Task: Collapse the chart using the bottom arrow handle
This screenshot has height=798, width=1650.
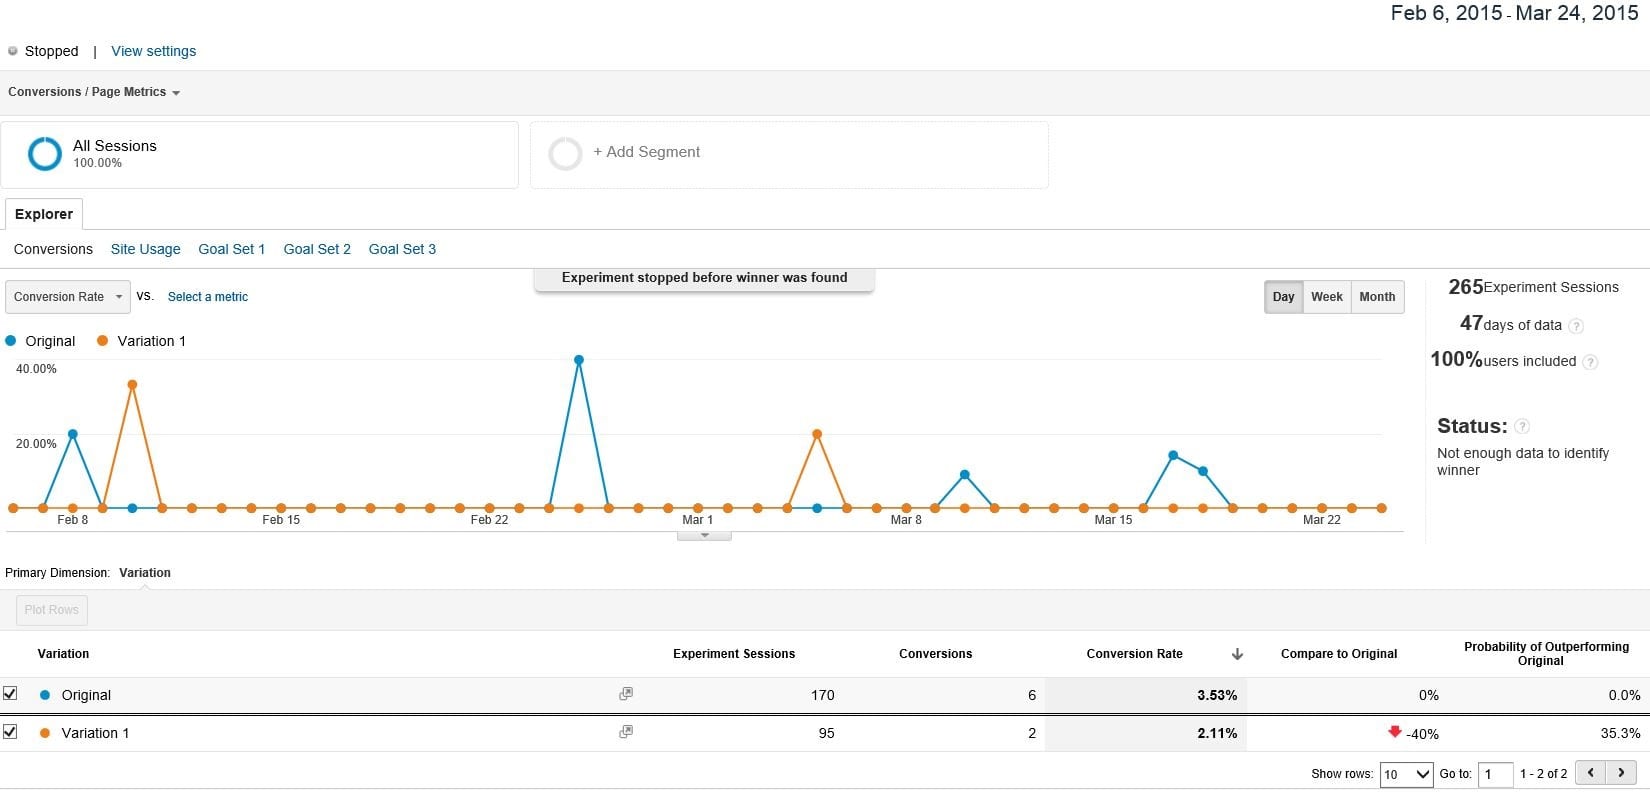Action: point(704,536)
